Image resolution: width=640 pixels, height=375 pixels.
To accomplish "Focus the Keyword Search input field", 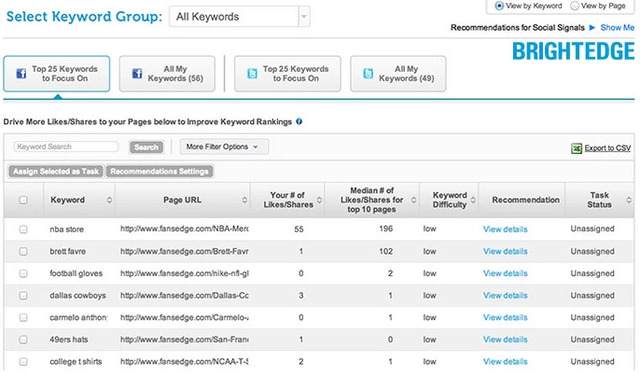I will click(66, 147).
